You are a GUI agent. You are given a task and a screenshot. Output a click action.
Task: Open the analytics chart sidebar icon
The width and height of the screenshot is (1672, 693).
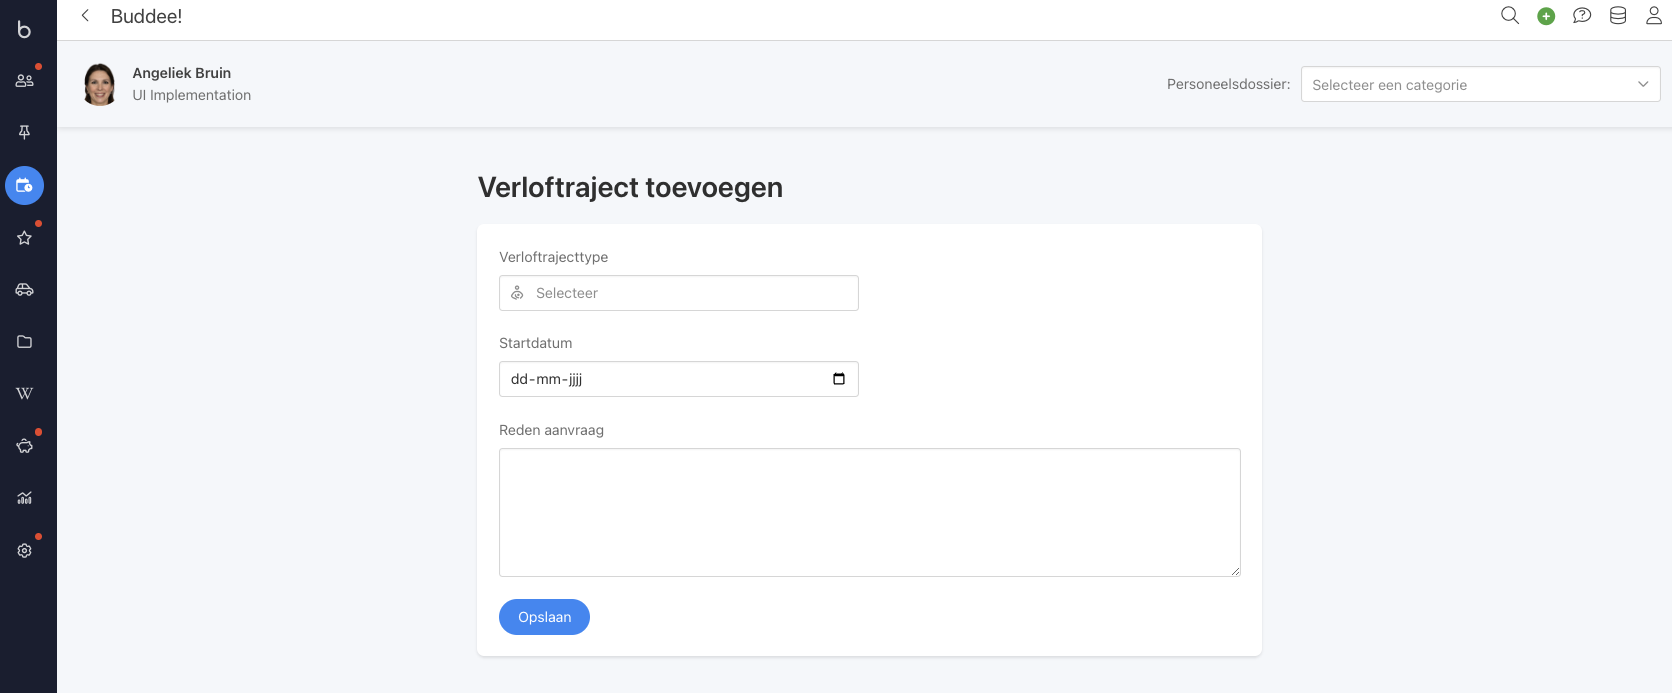pos(24,498)
